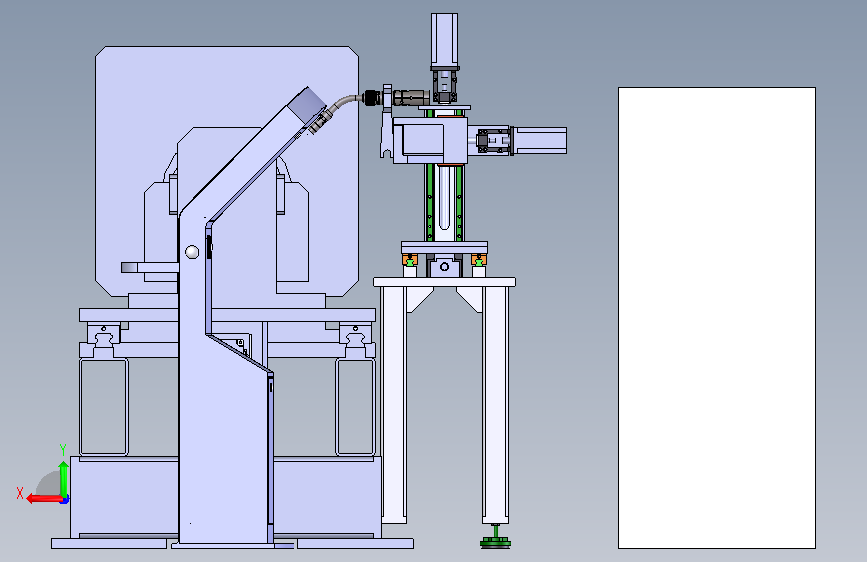The height and width of the screenshot is (562, 867).
Task: Select the vertical servo motor at the top
Action: pyautogui.click(x=445, y=40)
